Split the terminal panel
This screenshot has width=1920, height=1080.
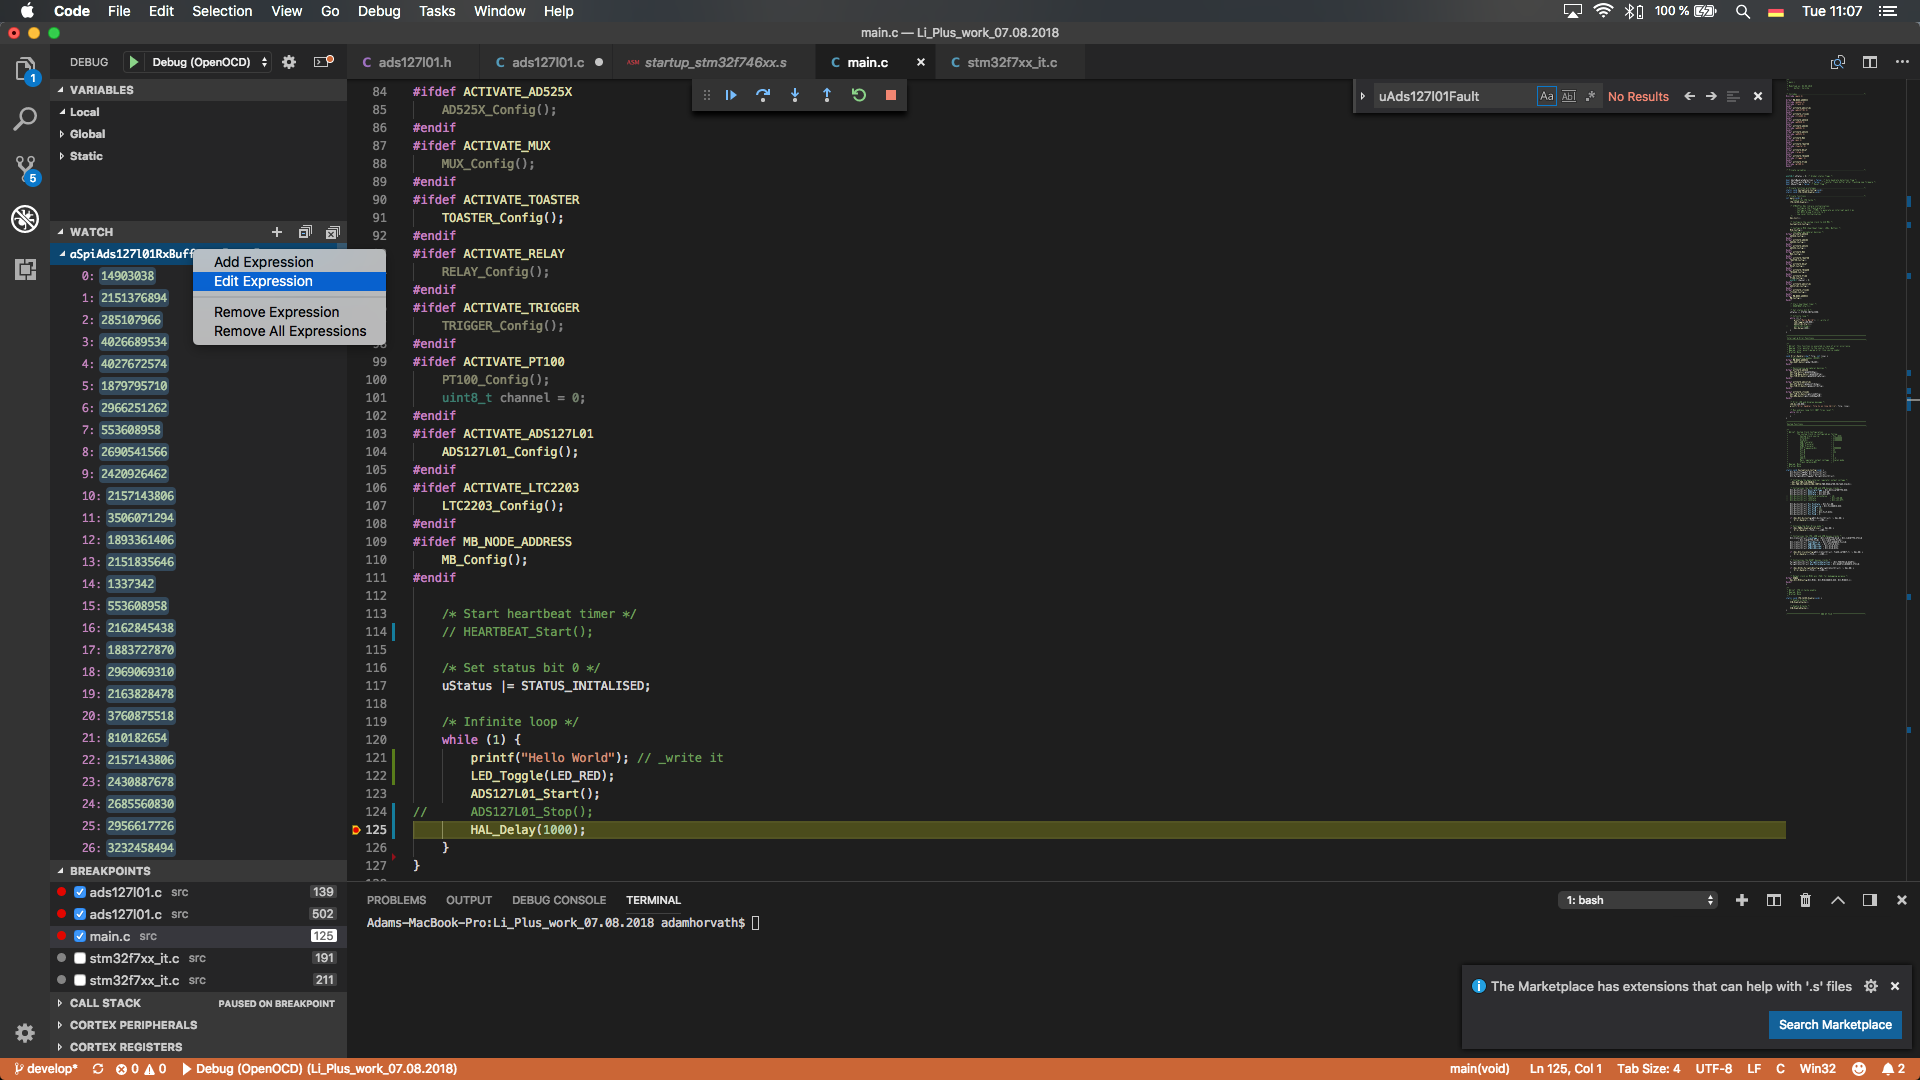(x=1773, y=900)
